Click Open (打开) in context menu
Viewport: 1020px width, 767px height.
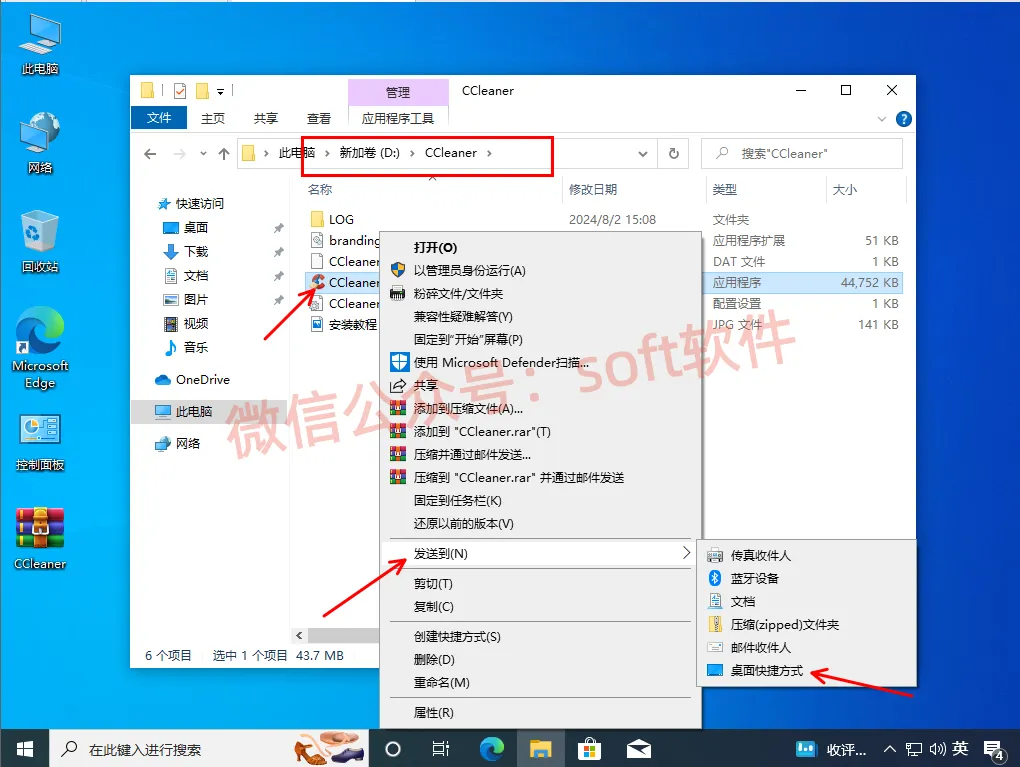pyautogui.click(x=540, y=247)
